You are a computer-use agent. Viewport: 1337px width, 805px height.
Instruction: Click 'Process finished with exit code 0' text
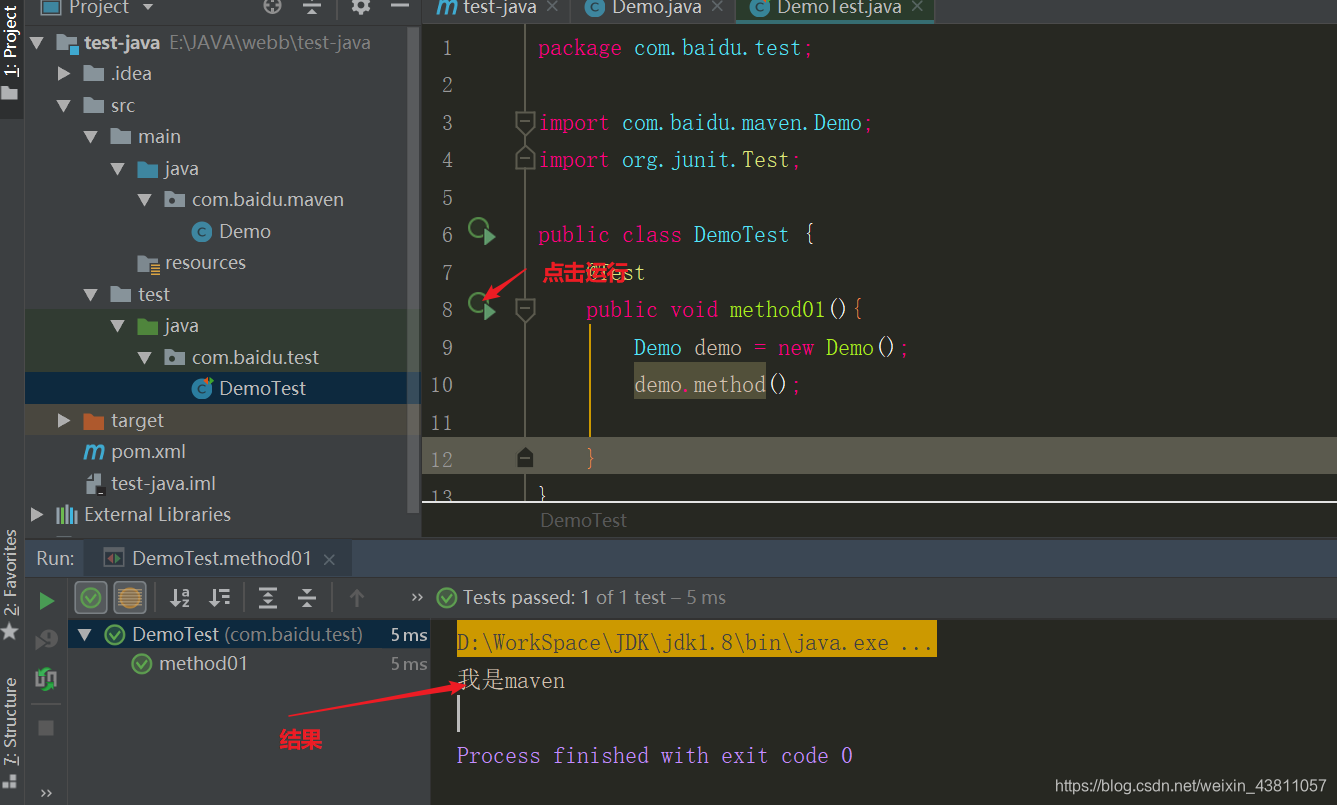(655, 756)
